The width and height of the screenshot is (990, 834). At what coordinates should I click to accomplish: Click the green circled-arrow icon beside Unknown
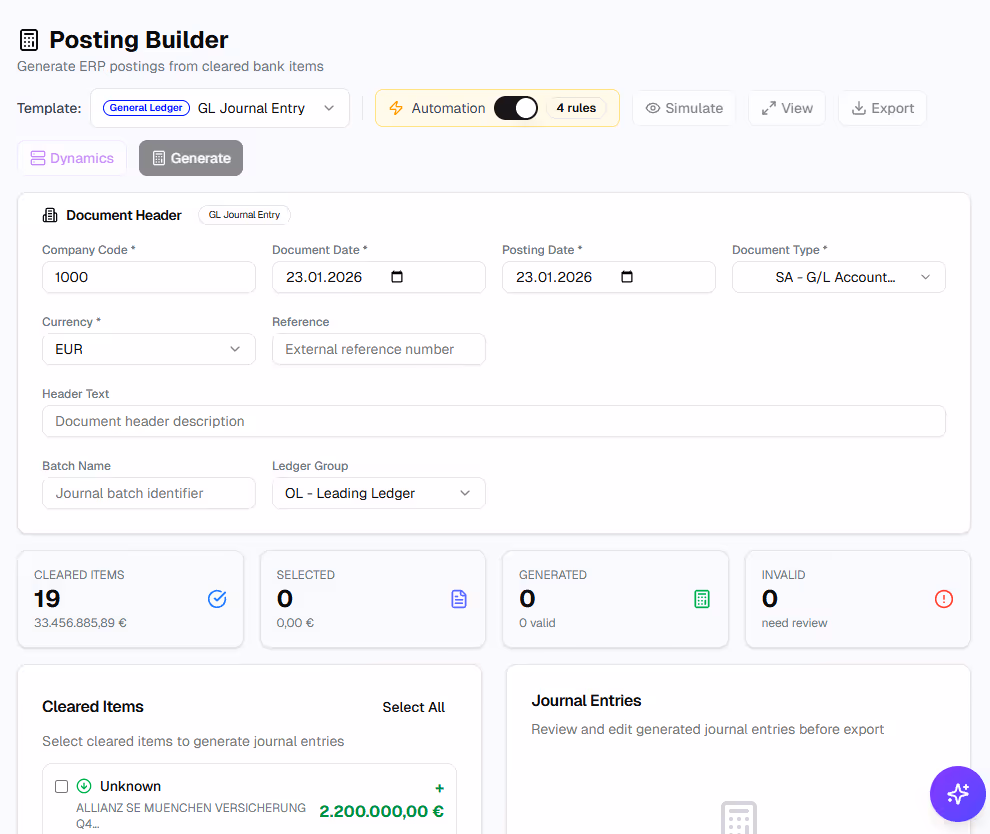click(84, 786)
